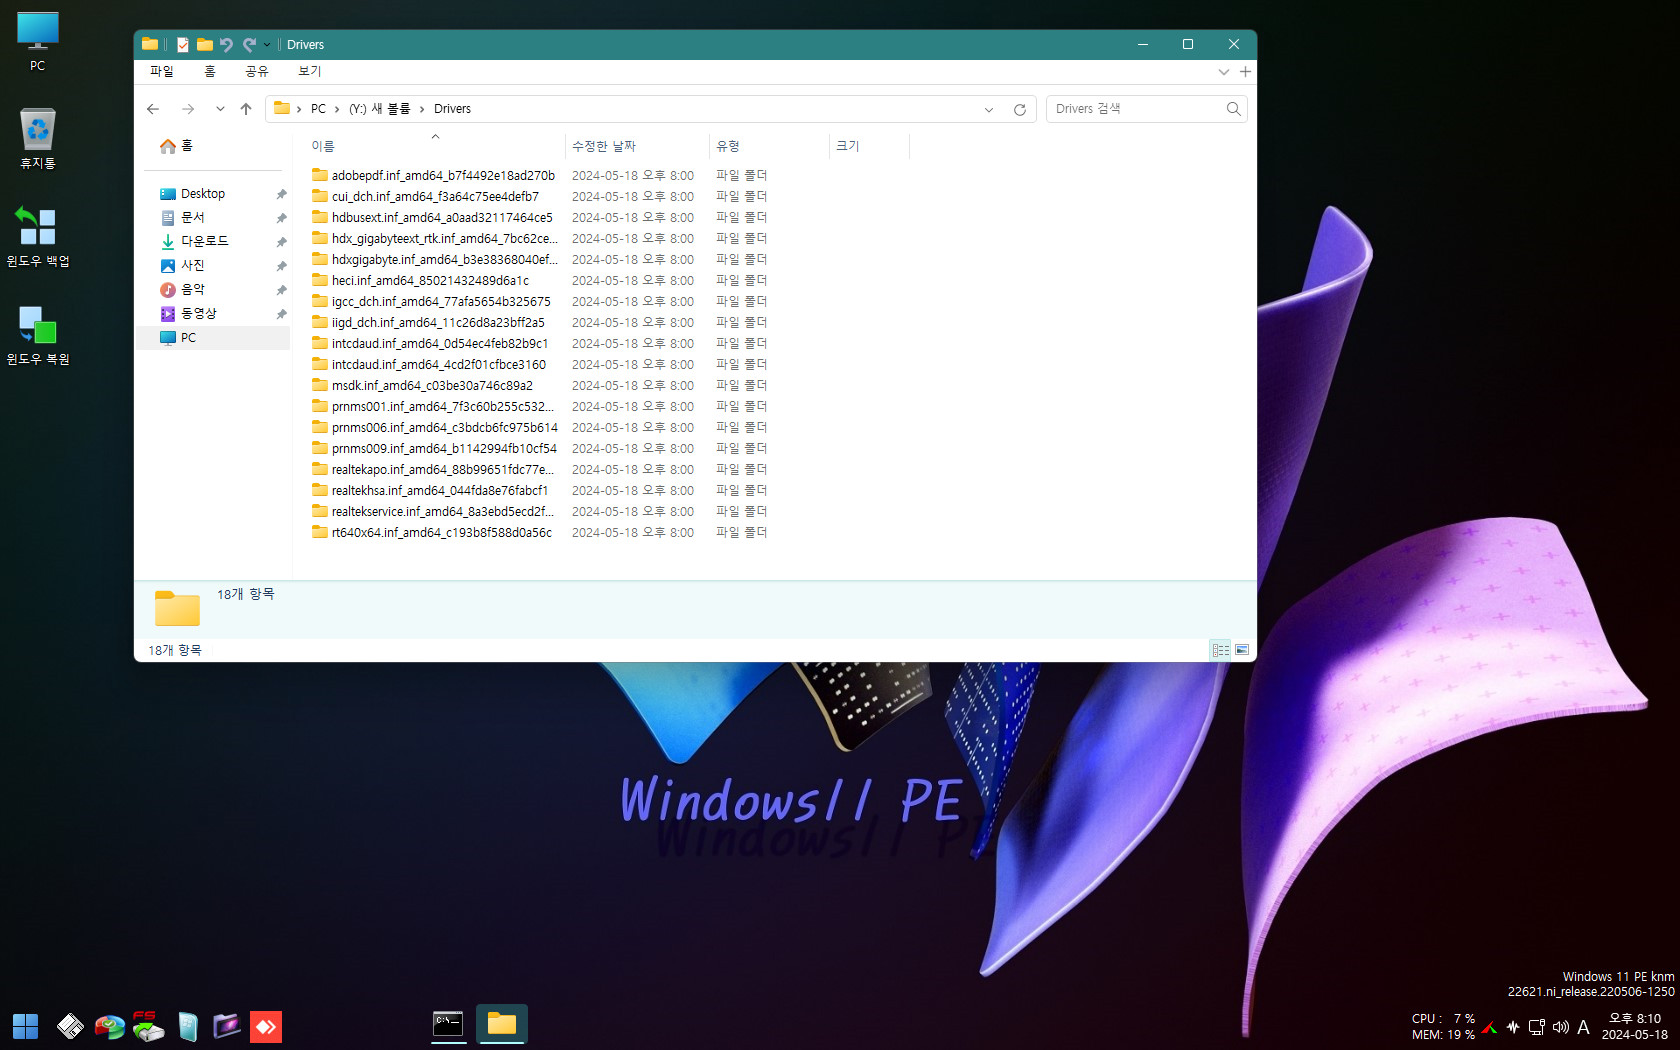Screen dimensions: 1680x1050
Task: Expand the ribbon with the chevron
Action: pyautogui.click(x=1223, y=72)
